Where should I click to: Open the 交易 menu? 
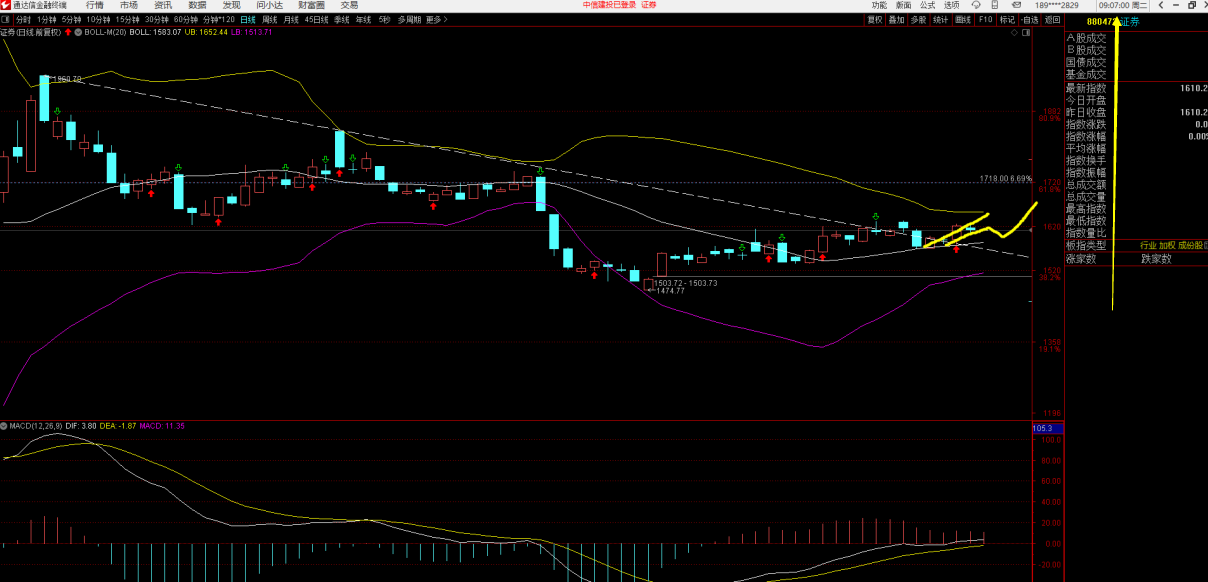coord(349,5)
